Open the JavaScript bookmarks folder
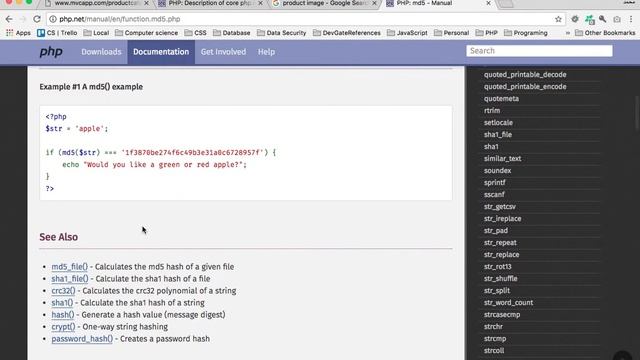Screen dimensions: 640x360 click(407, 33)
